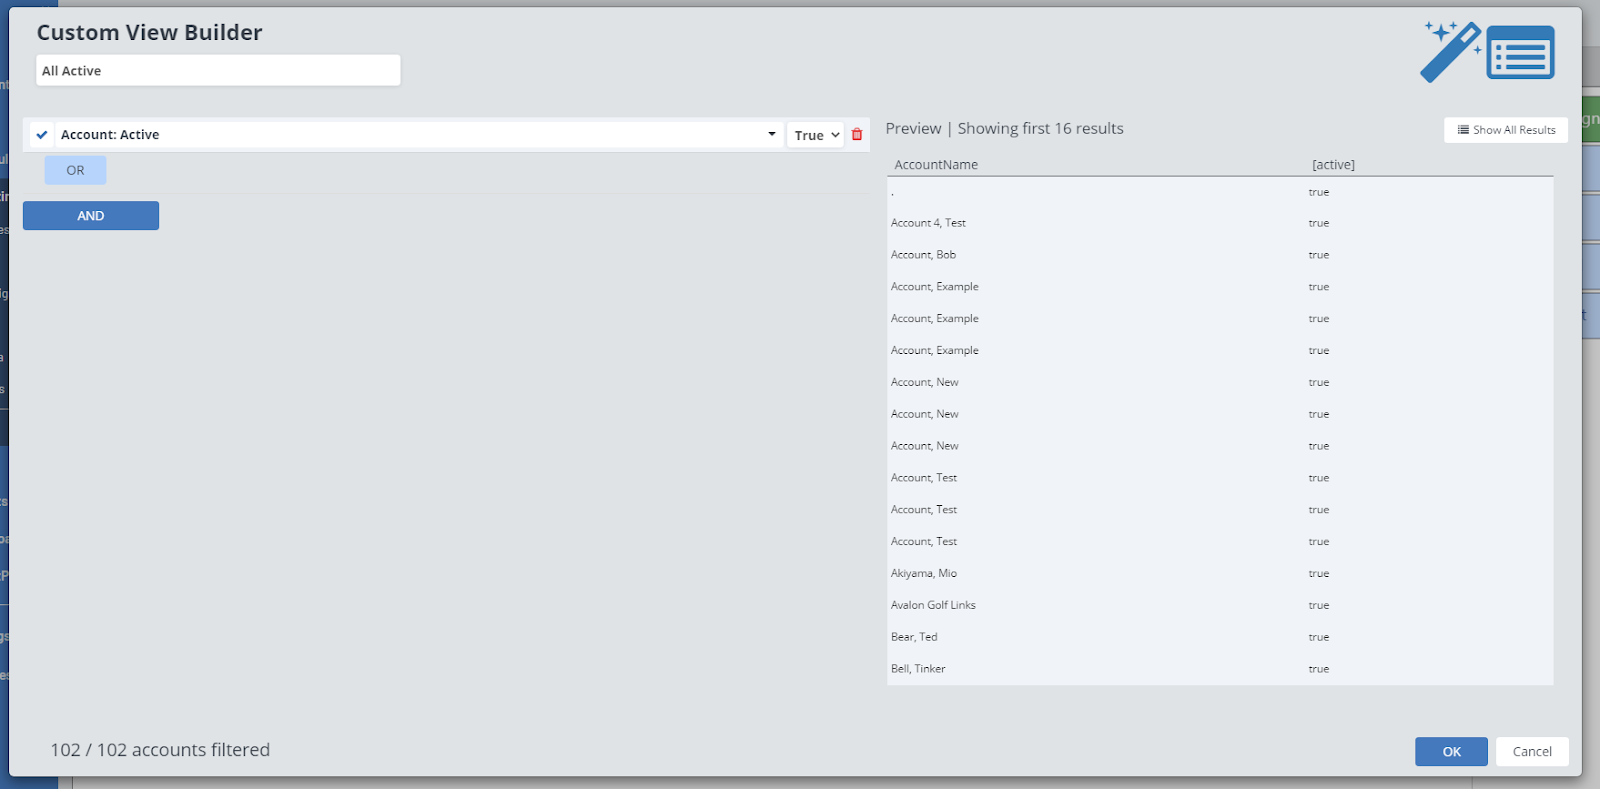
Task: Click the [active] column header
Action: click(x=1333, y=165)
